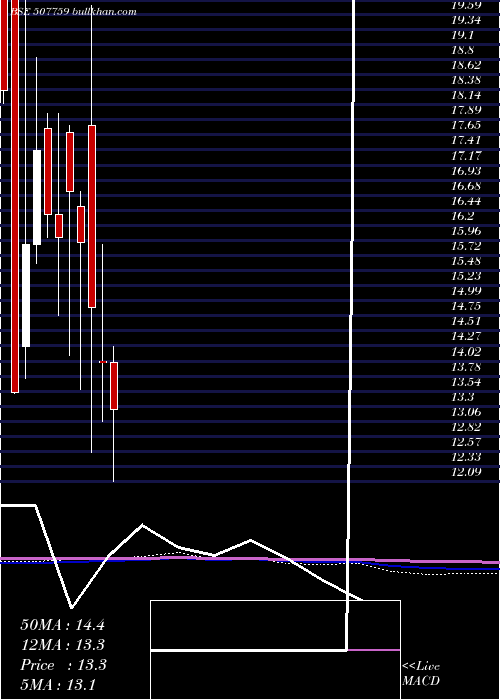Click the Price : 13.3 readout
The image size is (500, 700).
pyautogui.click(x=63, y=665)
